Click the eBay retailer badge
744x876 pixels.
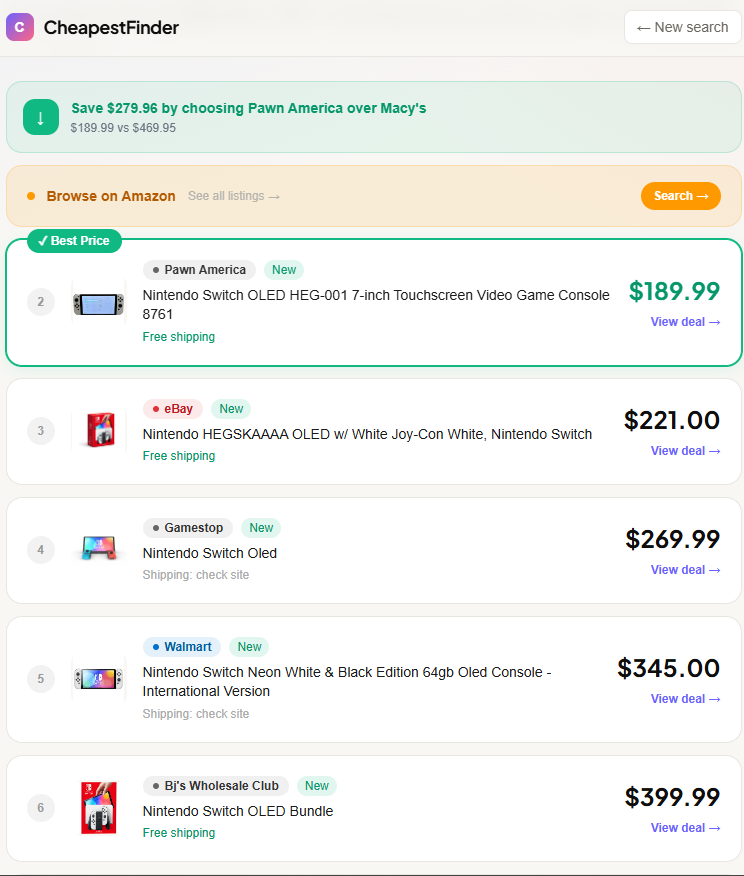coord(172,408)
